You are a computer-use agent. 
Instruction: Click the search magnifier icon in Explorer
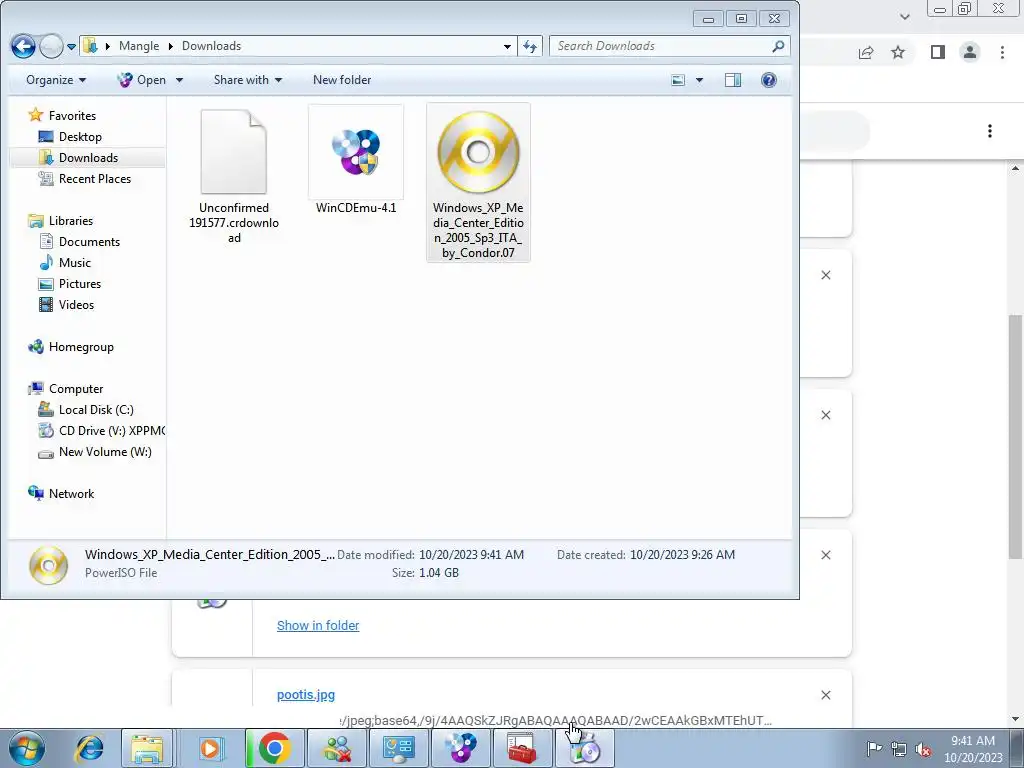[x=778, y=46]
